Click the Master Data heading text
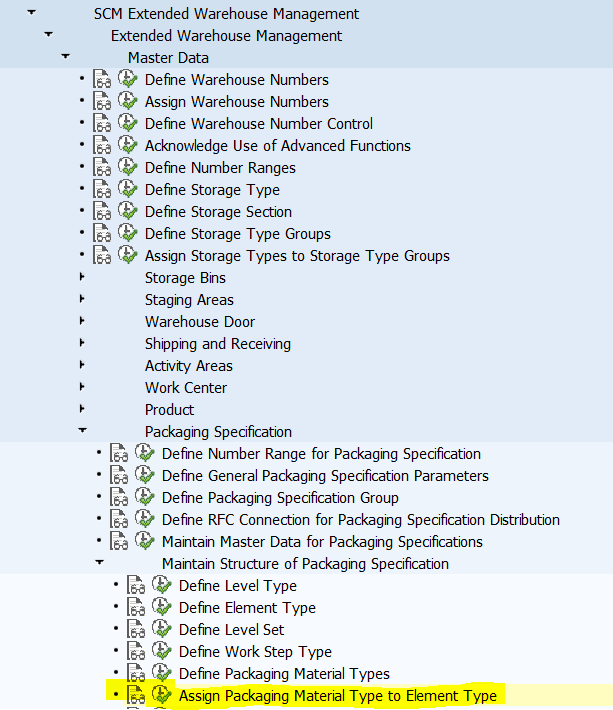This screenshot has width=613, height=710. click(168, 58)
